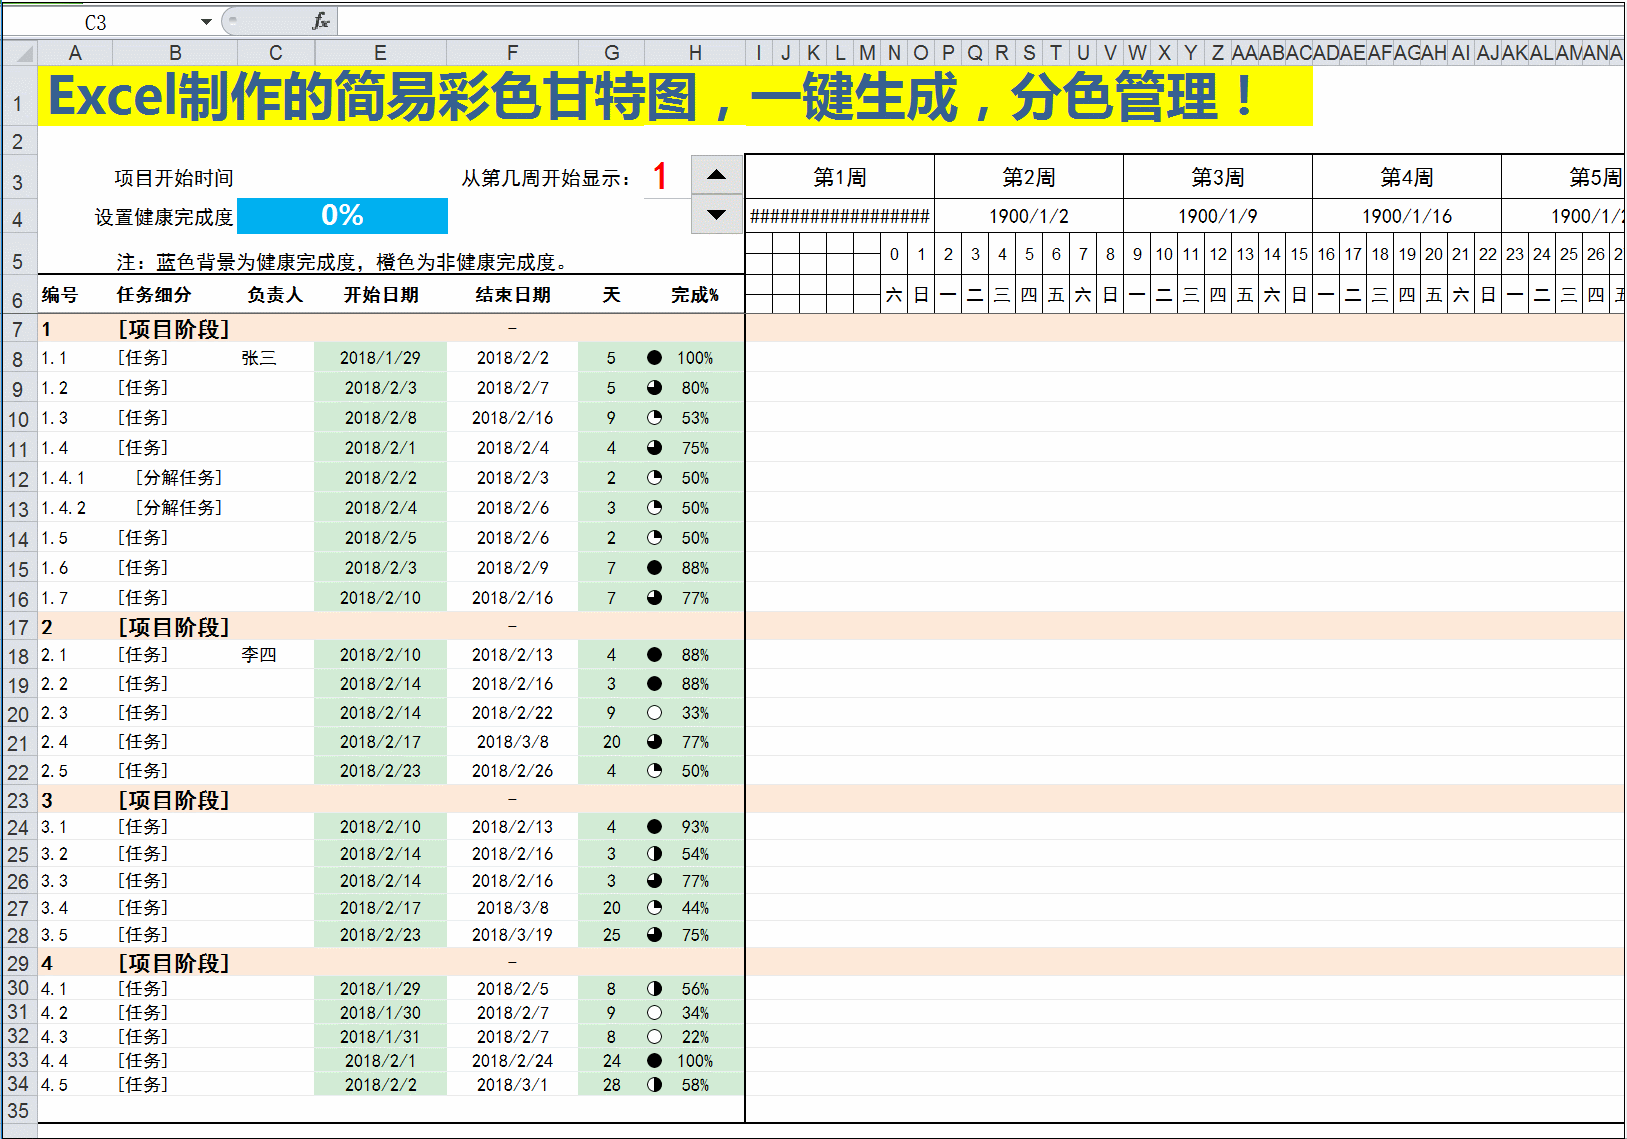Click start date 2018/1/29 in row 1.1
Screen dimensions: 1627x1139
(380, 358)
